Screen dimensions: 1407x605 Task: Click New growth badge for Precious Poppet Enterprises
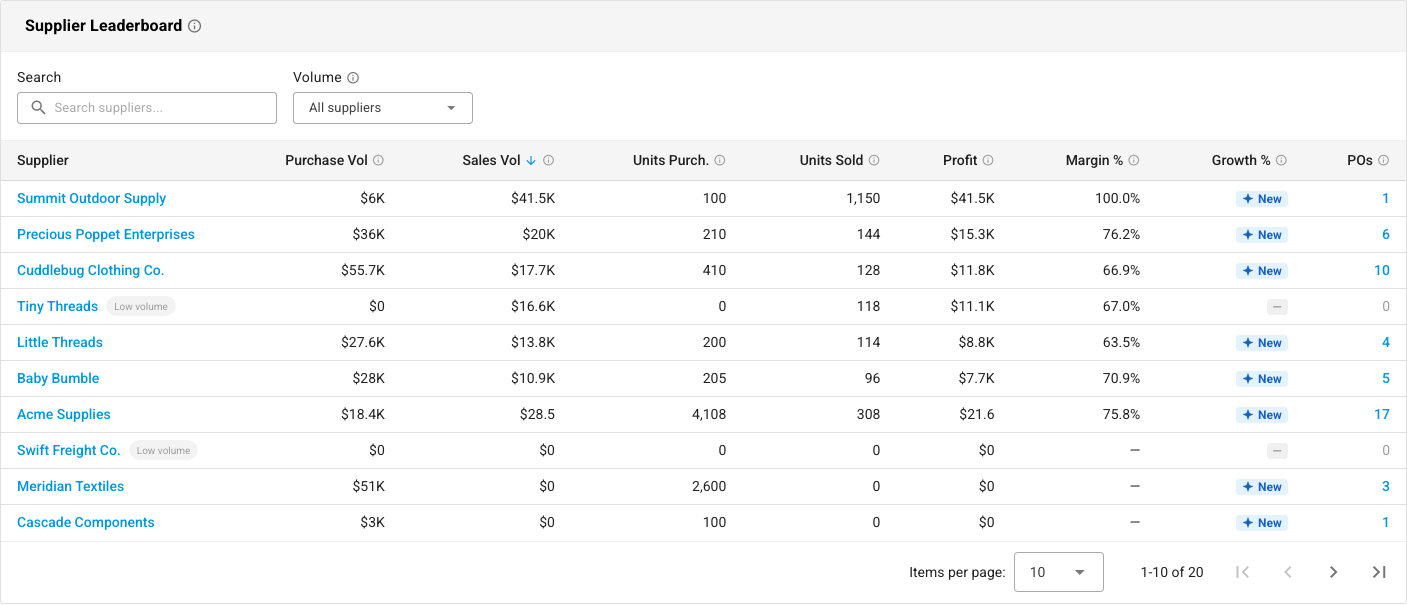(1262, 235)
